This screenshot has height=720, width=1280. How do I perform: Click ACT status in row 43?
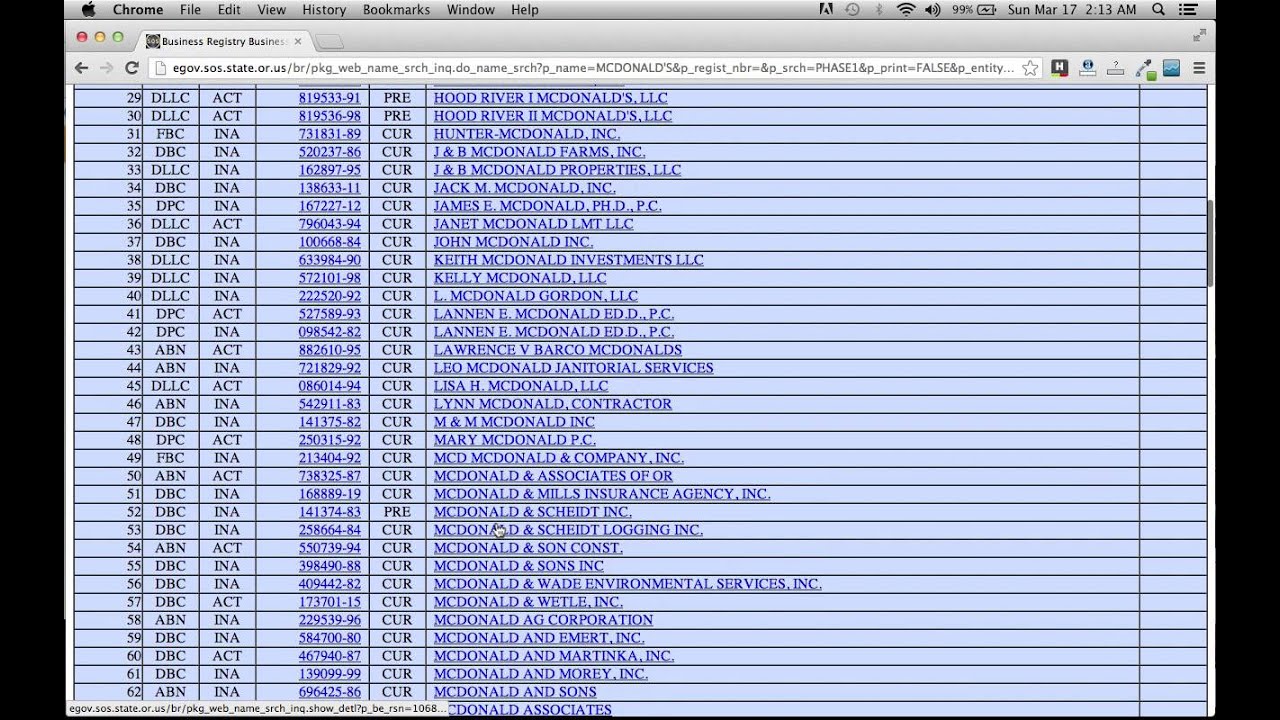227,350
